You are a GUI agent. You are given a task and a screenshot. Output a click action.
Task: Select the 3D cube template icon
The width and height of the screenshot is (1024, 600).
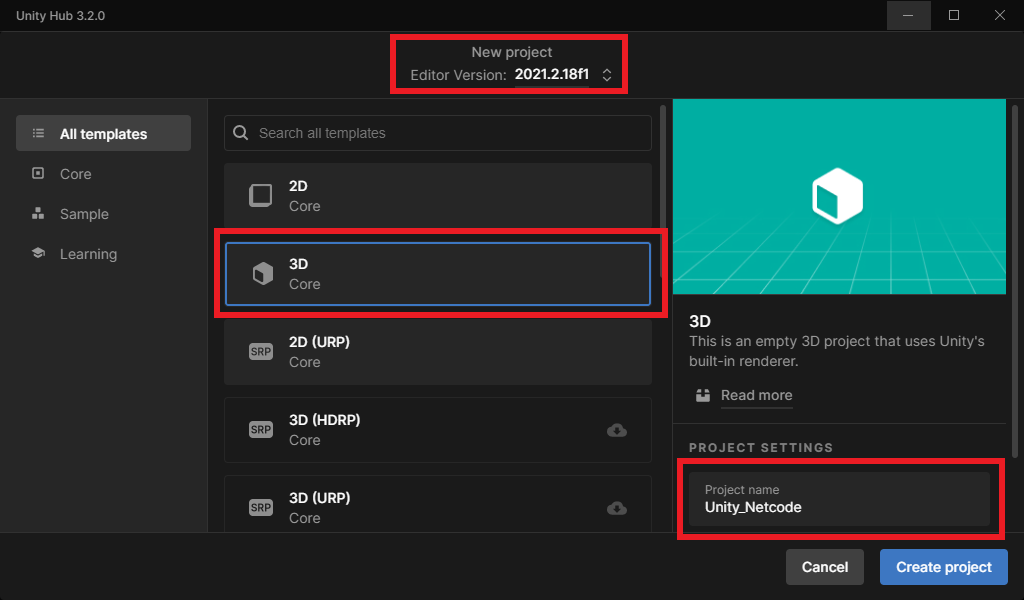[263, 274]
